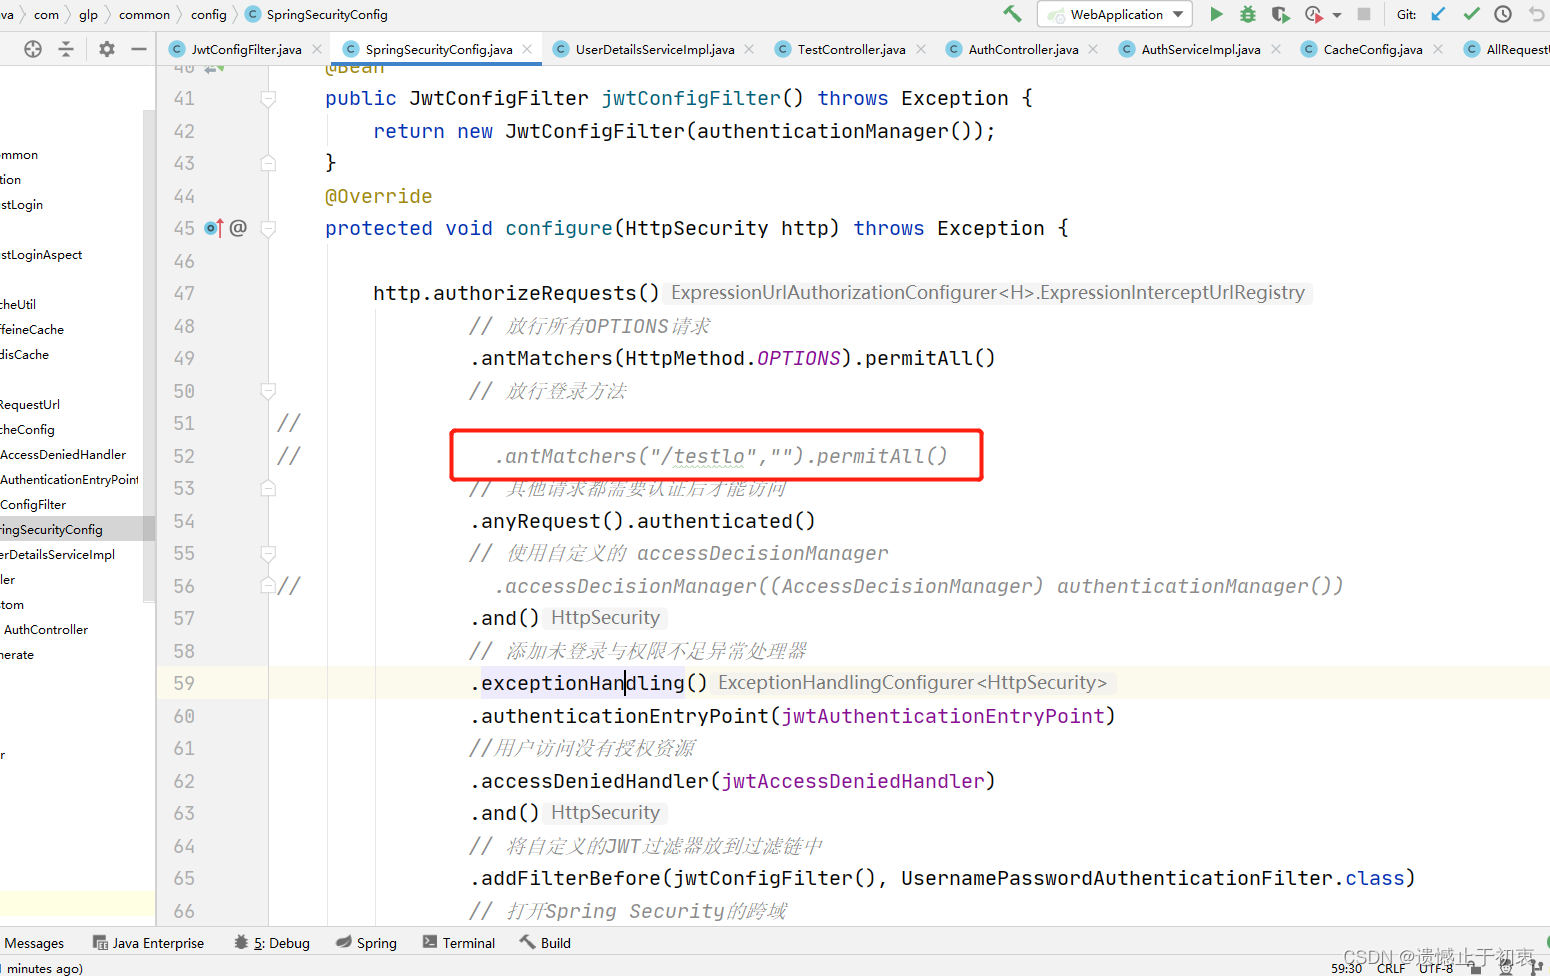The image size is (1550, 976).
Task: Collapse the fold marker at line 41
Action: point(268,98)
